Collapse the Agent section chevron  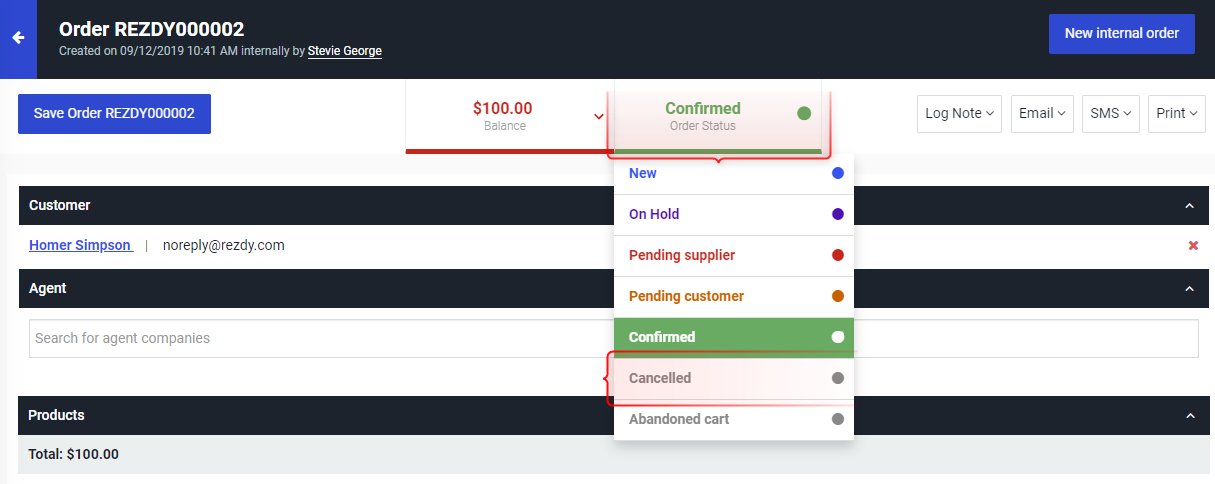click(1189, 288)
